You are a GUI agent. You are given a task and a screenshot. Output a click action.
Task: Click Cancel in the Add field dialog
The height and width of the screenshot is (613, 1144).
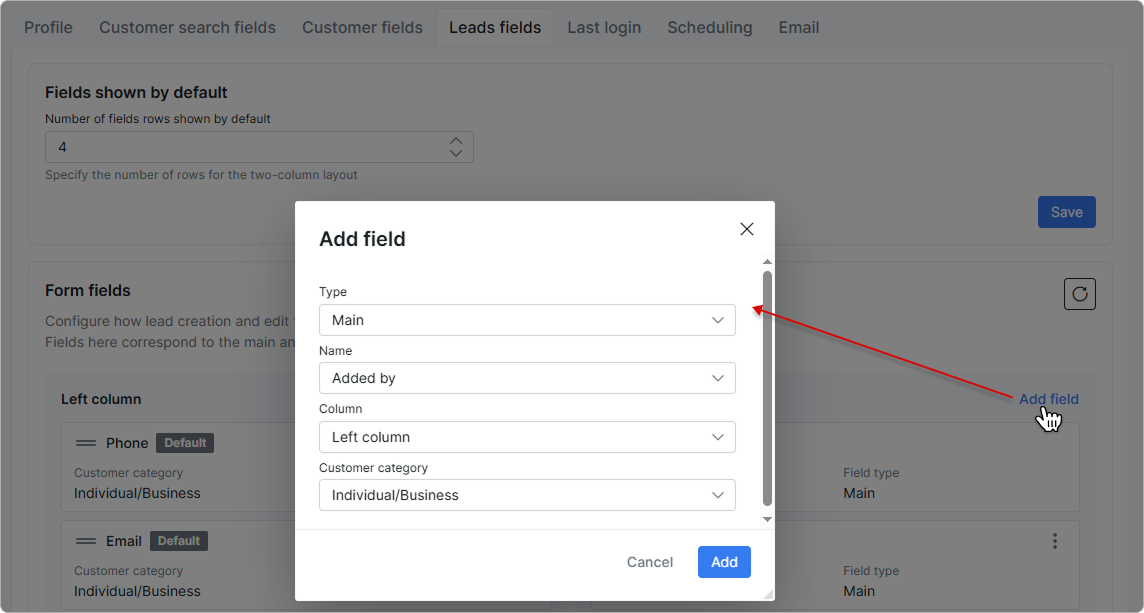pyautogui.click(x=650, y=562)
